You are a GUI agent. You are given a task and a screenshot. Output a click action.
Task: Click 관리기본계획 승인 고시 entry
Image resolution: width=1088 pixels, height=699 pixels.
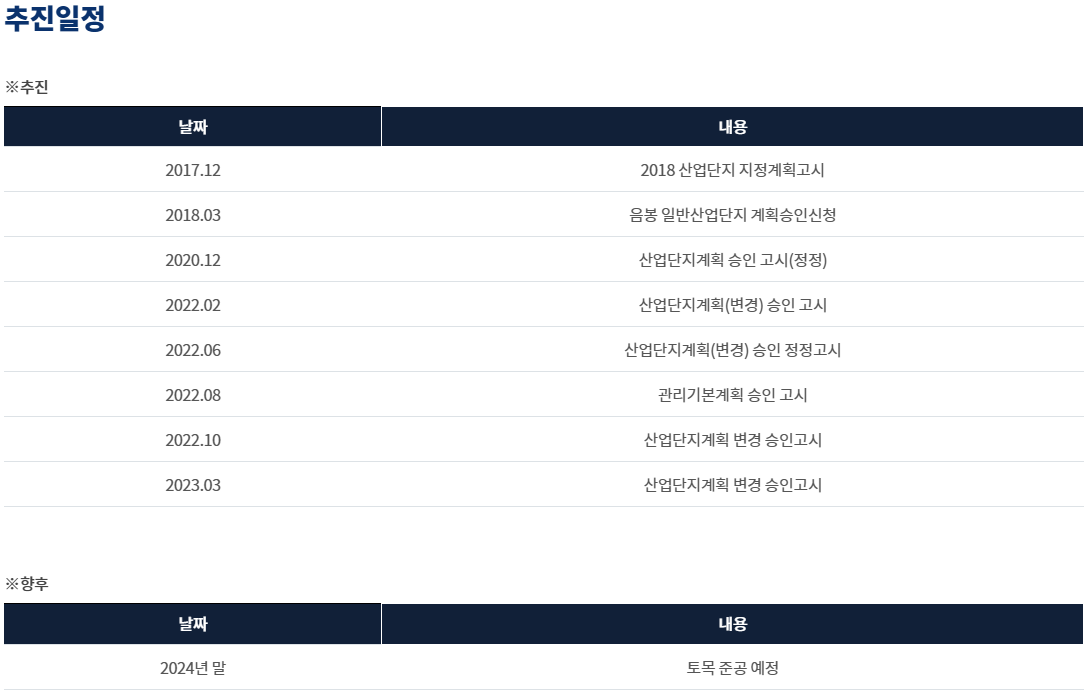tap(732, 395)
